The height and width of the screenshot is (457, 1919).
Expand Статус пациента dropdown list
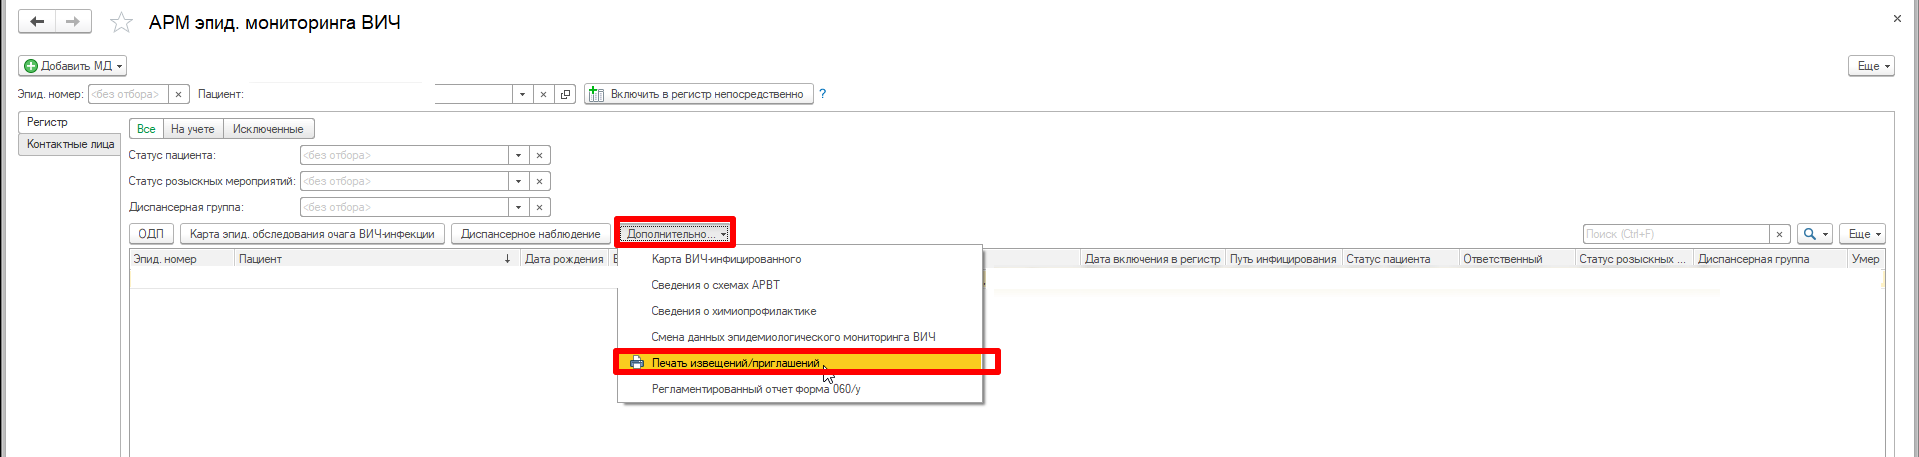click(x=518, y=155)
